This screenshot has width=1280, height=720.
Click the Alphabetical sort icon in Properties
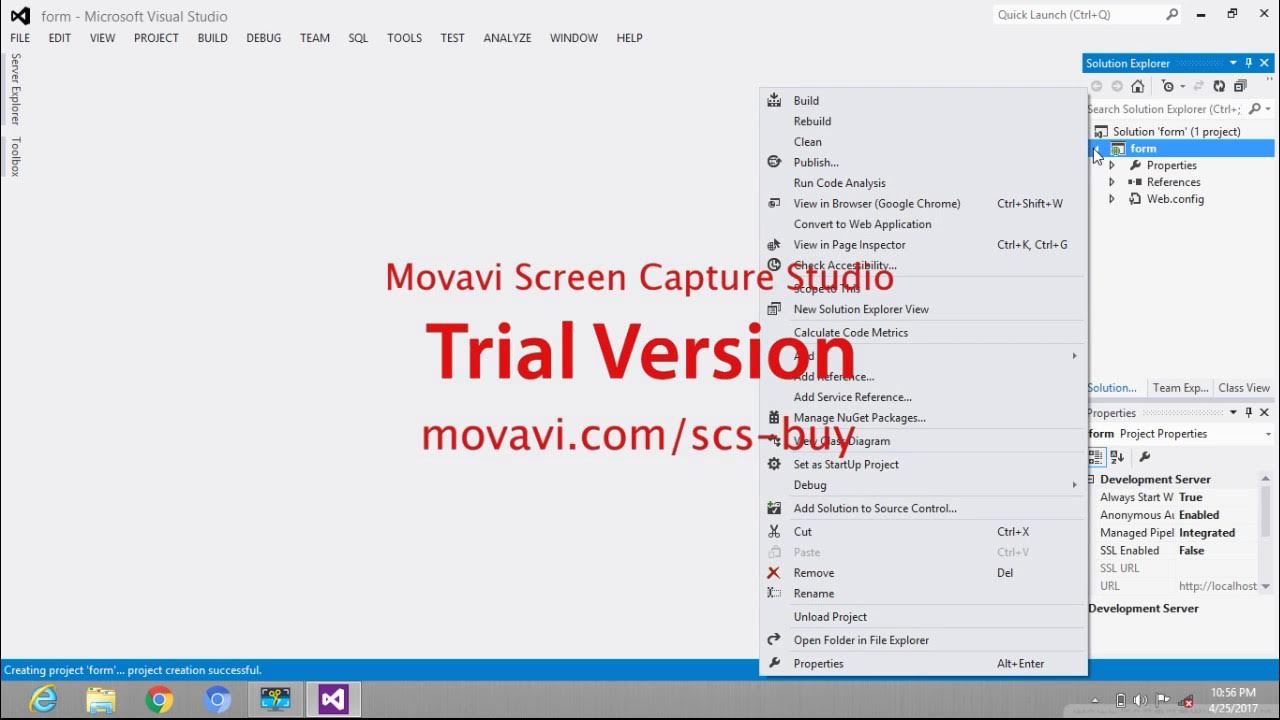(1117, 457)
